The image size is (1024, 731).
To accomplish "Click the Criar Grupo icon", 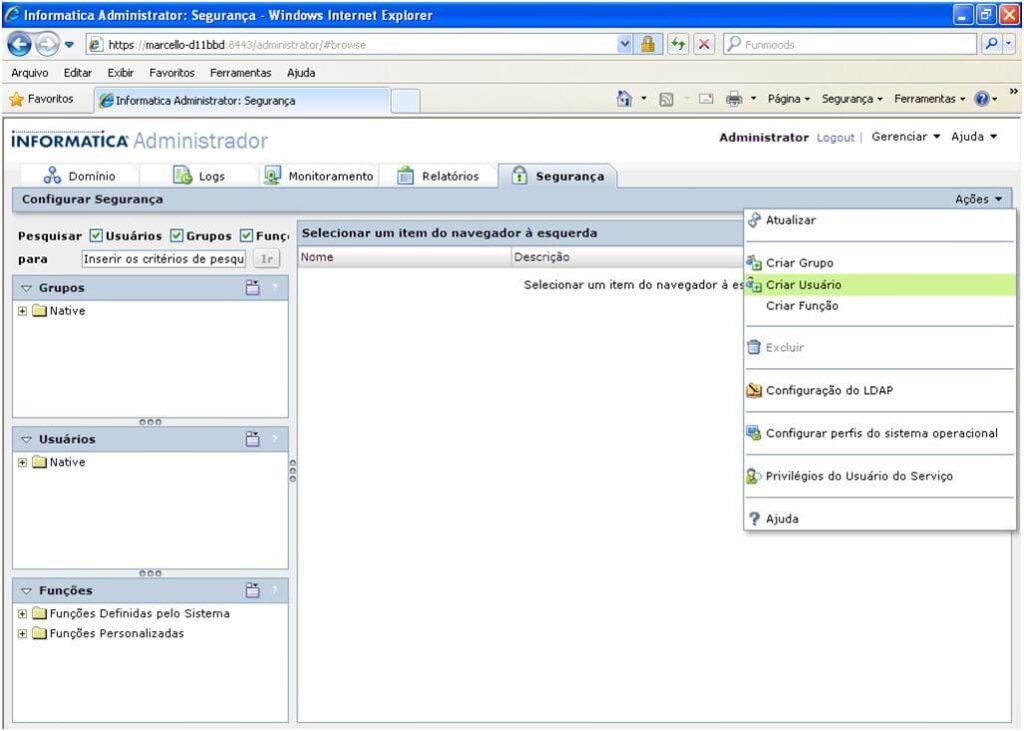I will 754,263.
